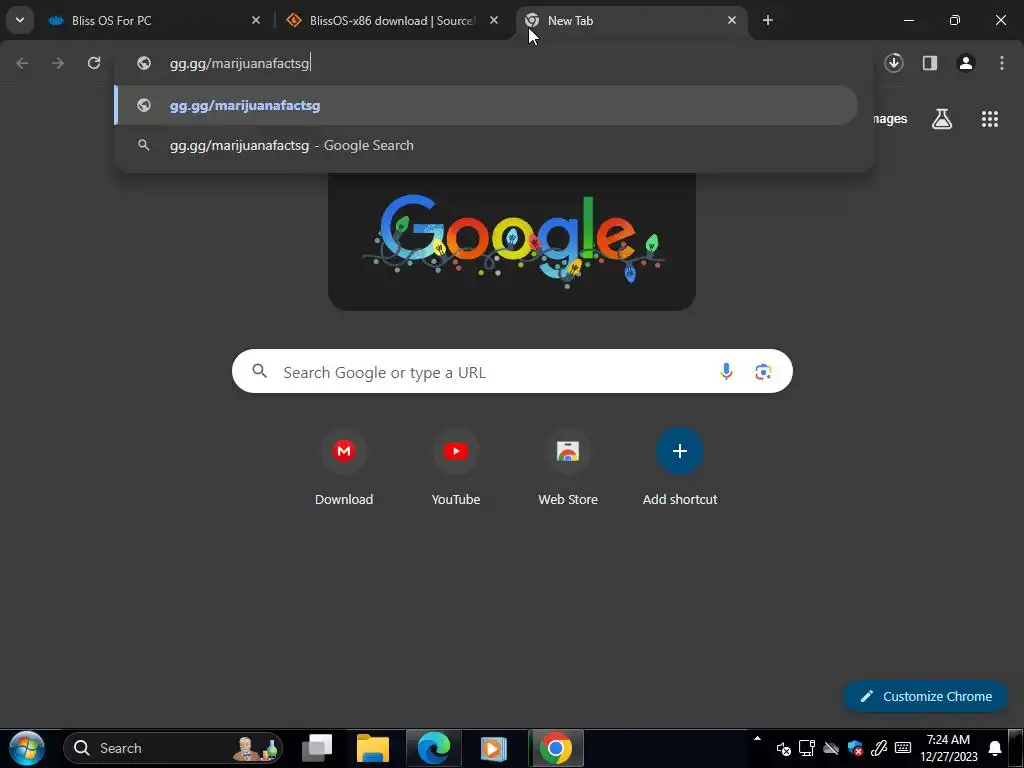Reload the page
Screen dimensions: 1024x768
94,63
